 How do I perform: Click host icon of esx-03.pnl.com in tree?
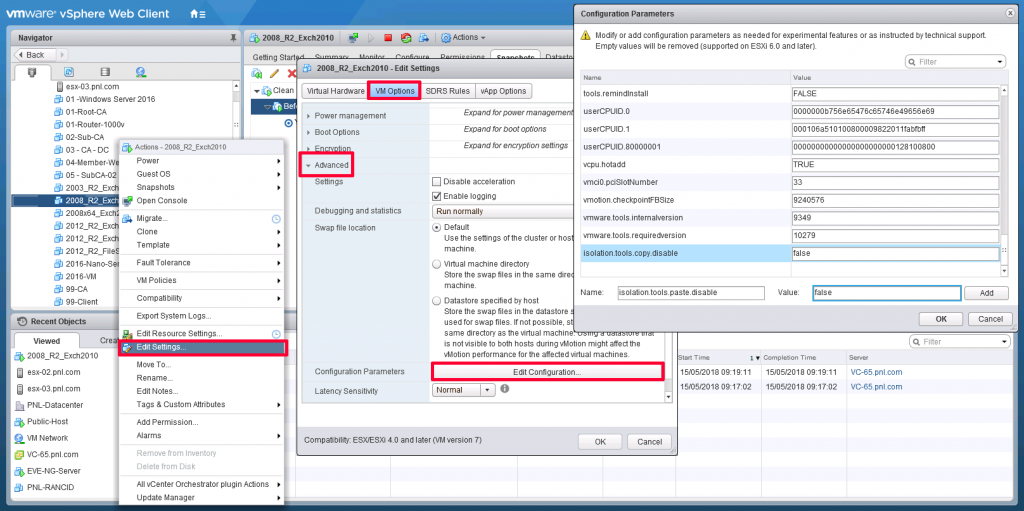(x=59, y=86)
